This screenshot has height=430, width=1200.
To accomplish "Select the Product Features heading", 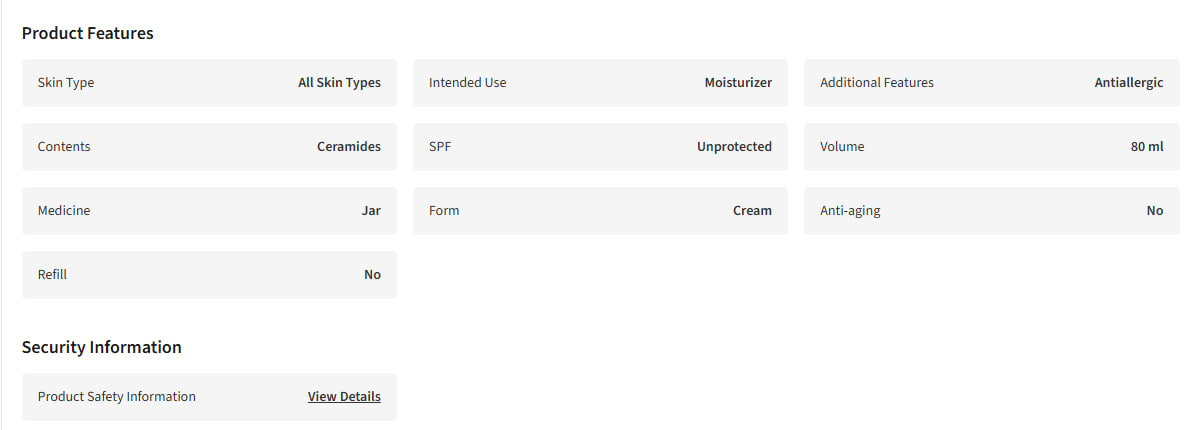I will [x=88, y=33].
